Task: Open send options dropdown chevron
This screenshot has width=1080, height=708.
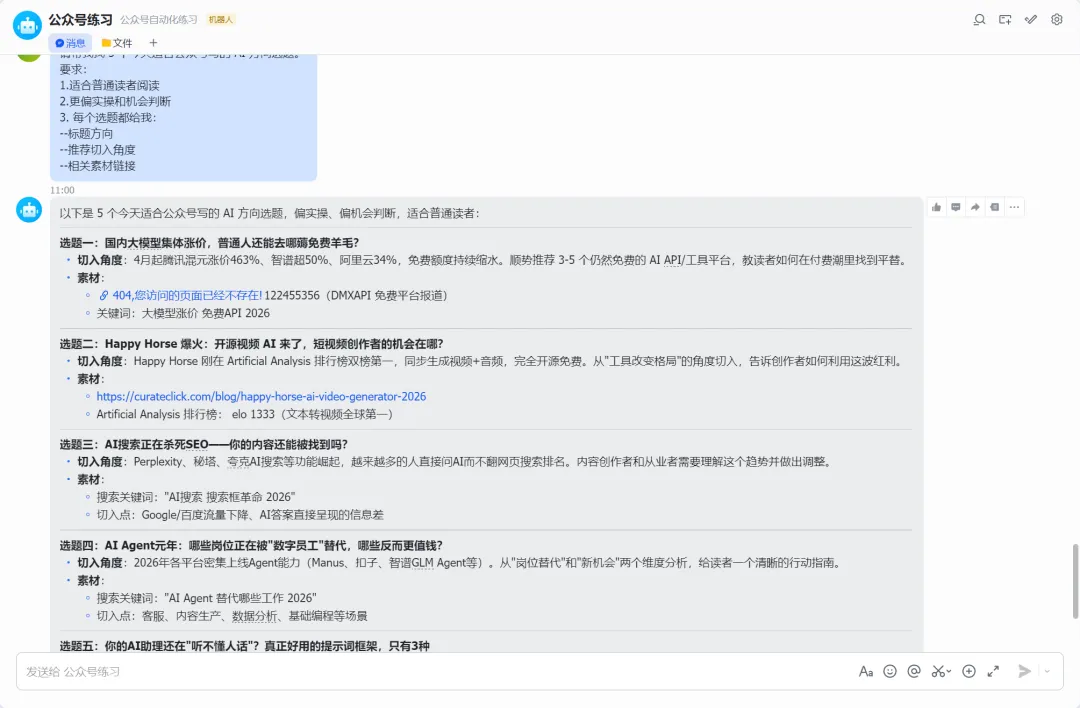Action: pyautogui.click(x=1047, y=671)
